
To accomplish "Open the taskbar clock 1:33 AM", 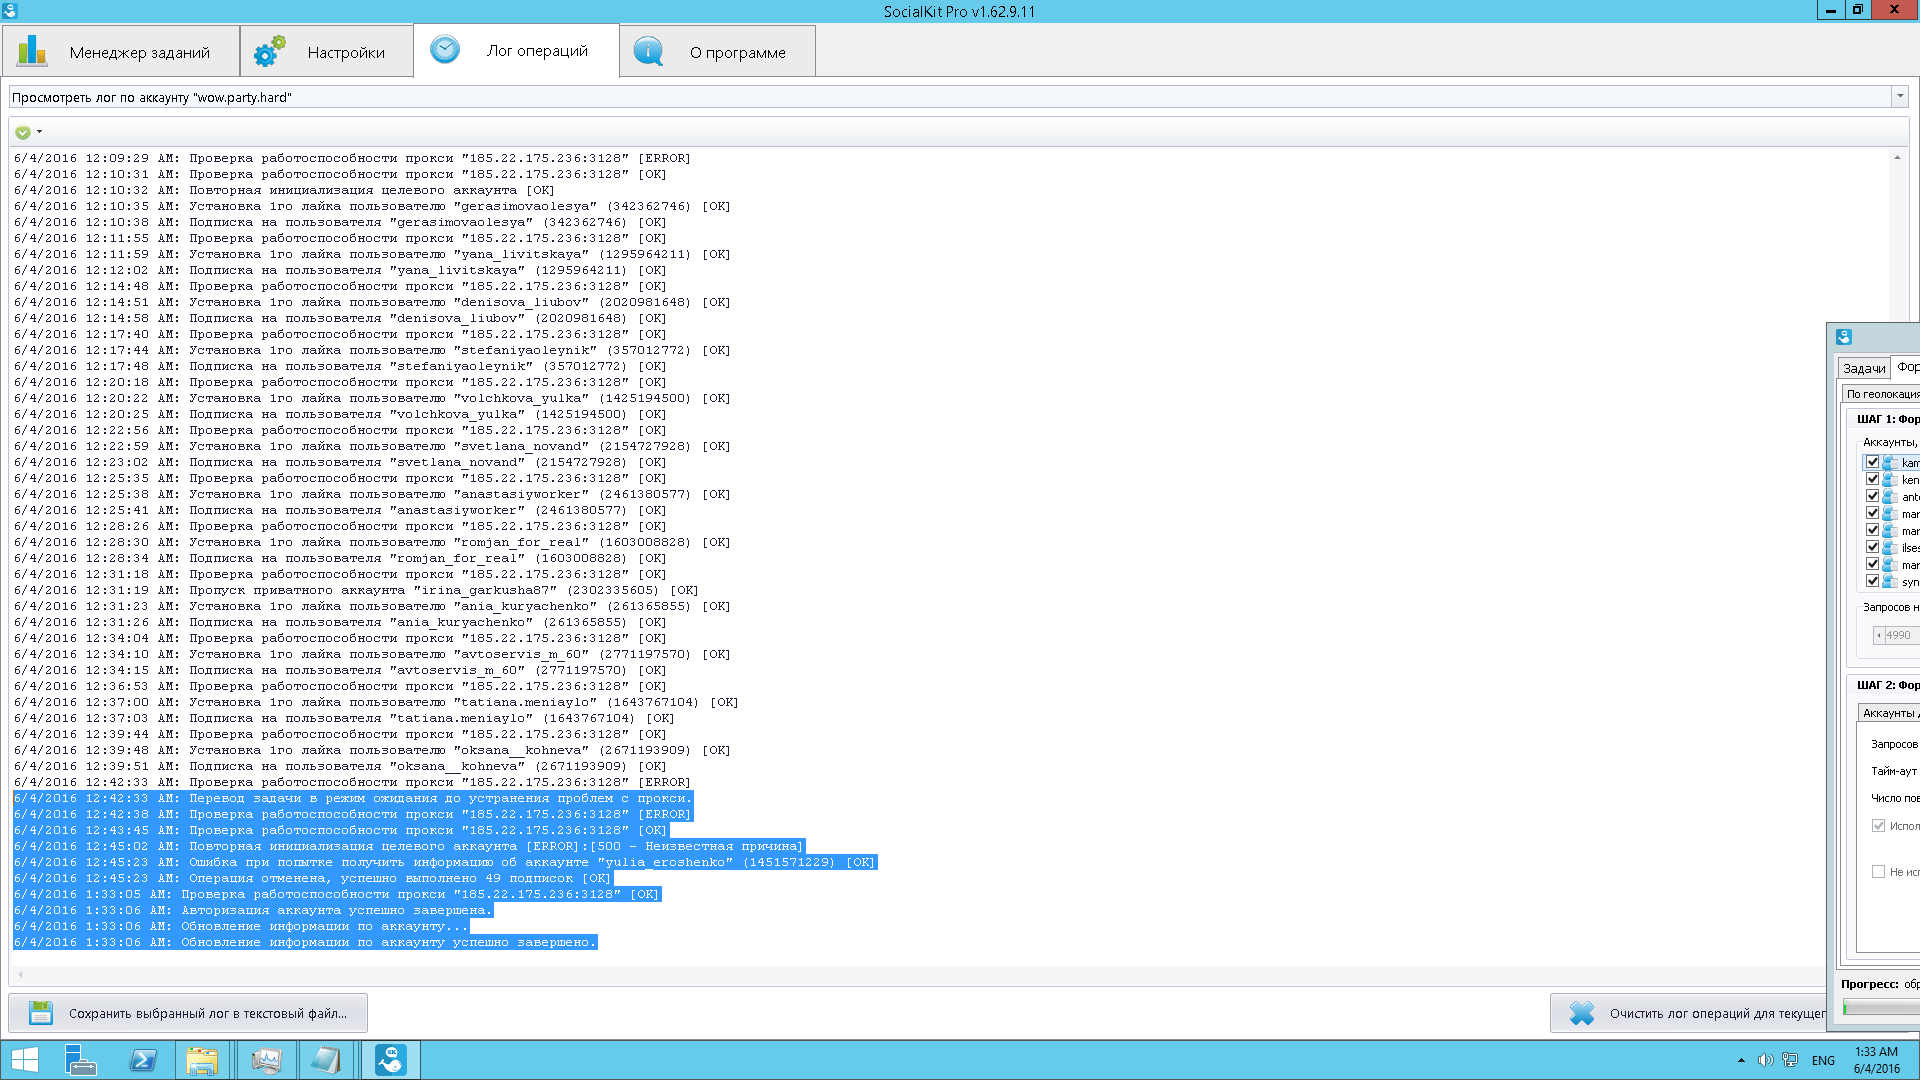I will pyautogui.click(x=1877, y=1060).
